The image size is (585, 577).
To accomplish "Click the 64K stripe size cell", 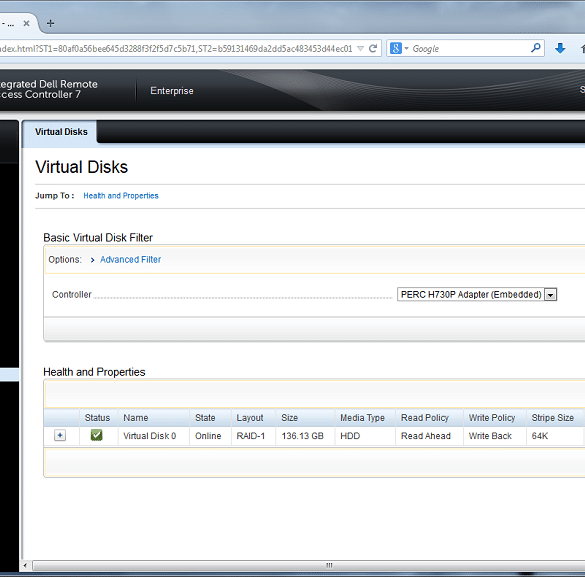I will pos(539,436).
